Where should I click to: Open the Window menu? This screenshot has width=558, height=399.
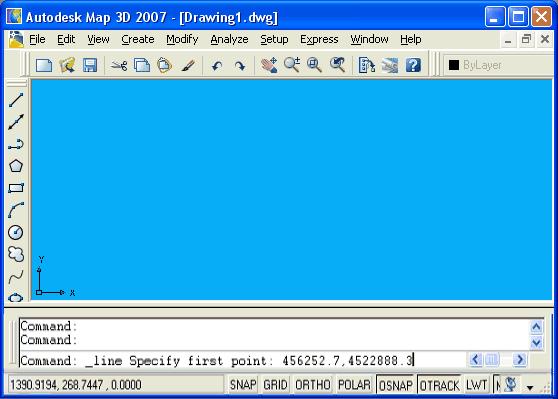pos(369,39)
